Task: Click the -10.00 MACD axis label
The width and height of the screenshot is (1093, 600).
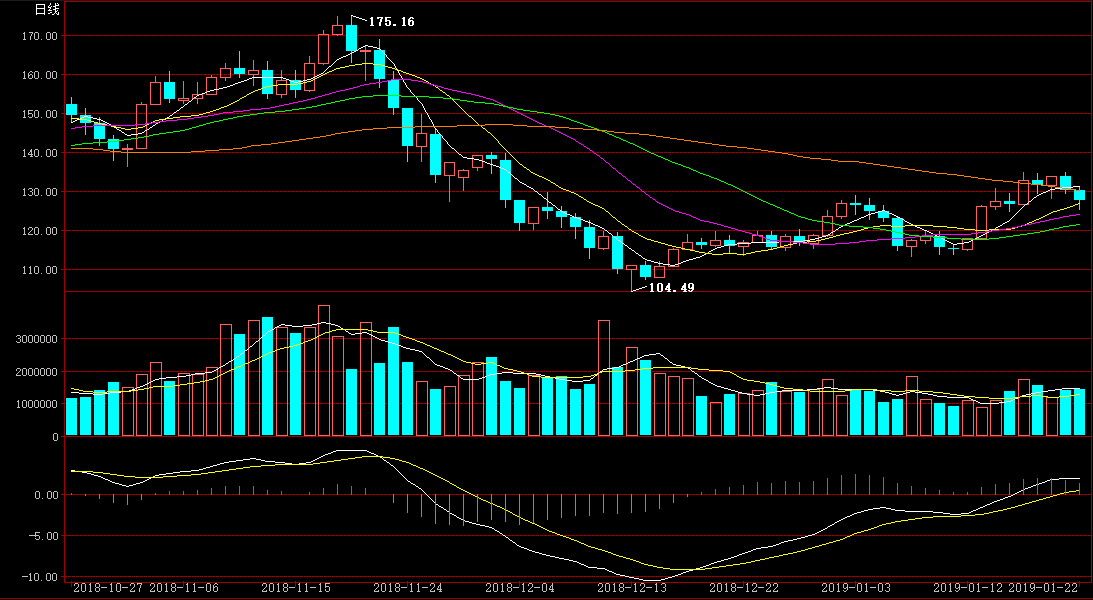Action: (x=39, y=577)
